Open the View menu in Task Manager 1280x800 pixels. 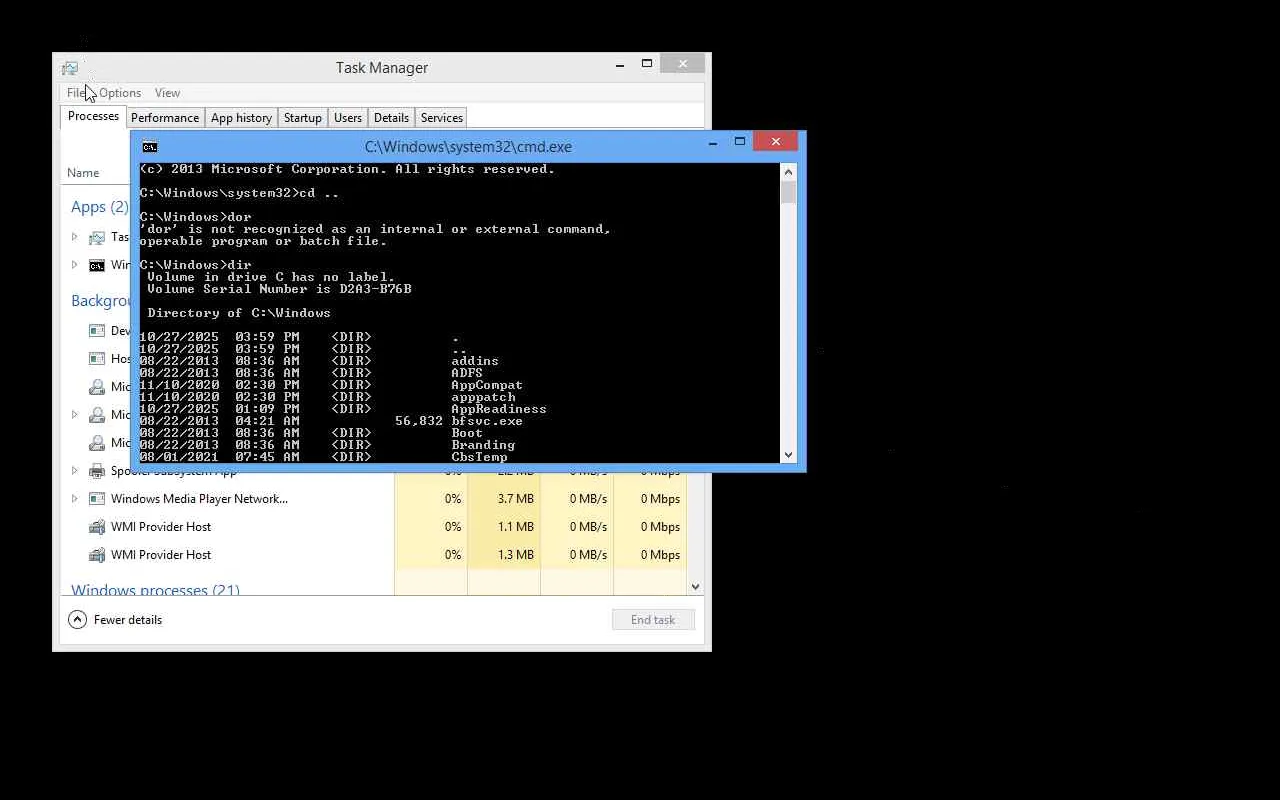167,93
